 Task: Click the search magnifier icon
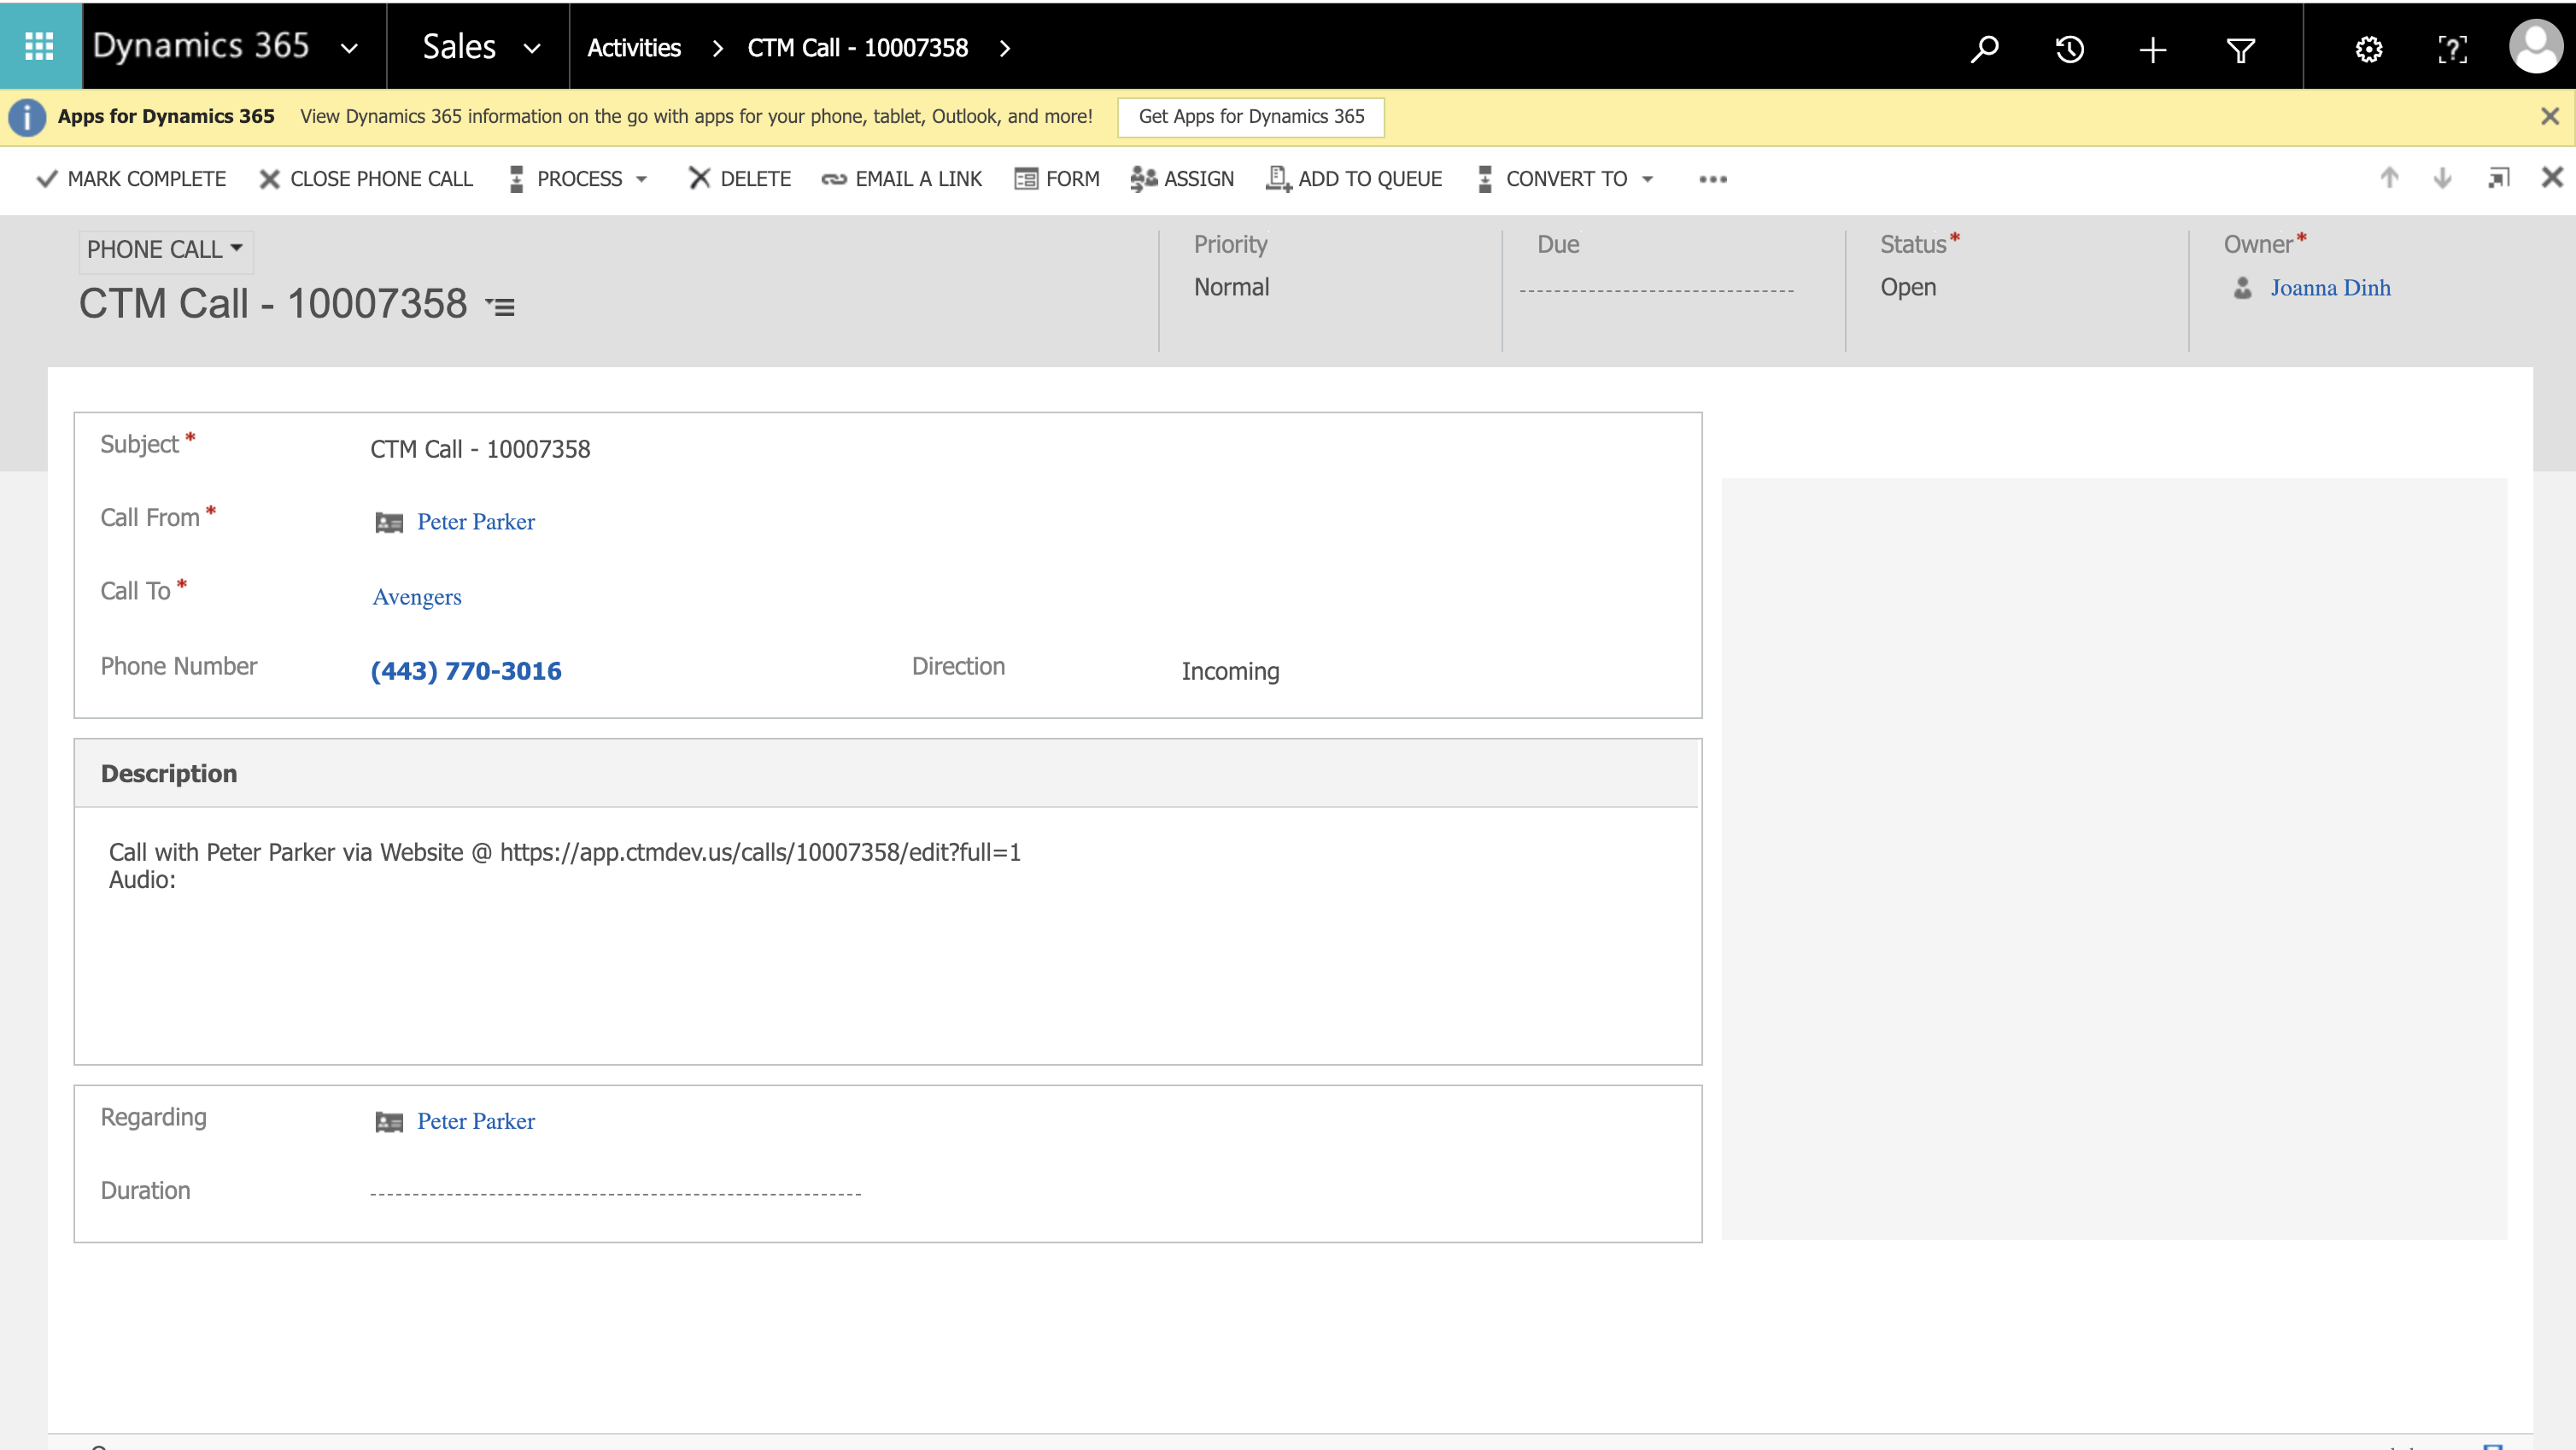tap(1984, 48)
